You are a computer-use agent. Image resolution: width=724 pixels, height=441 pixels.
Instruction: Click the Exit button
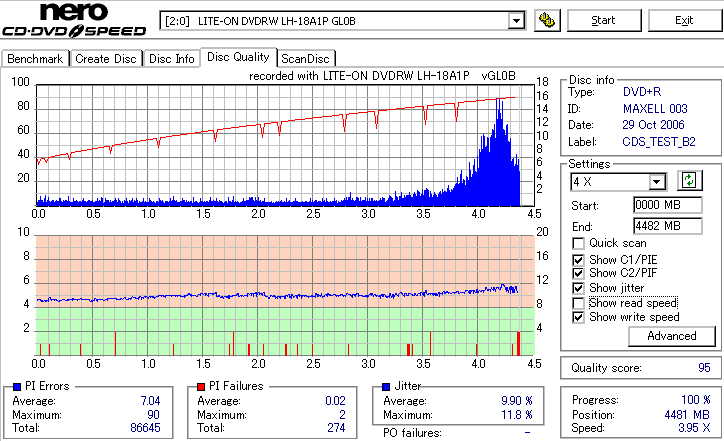684,21
